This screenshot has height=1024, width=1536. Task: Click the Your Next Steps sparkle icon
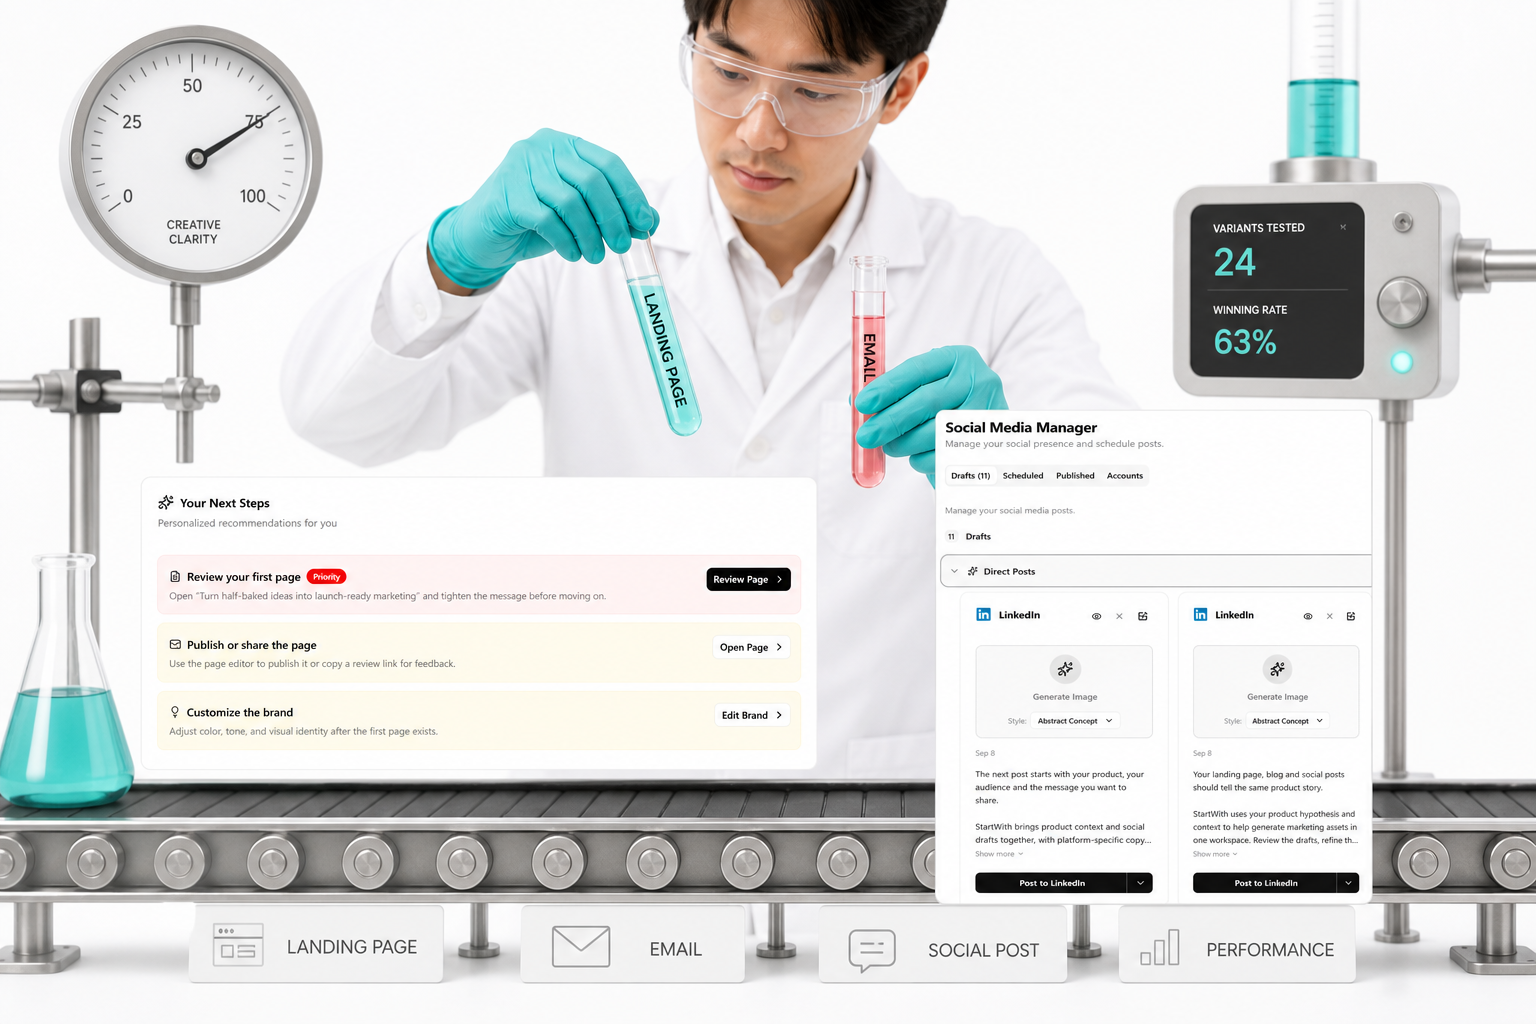166,502
